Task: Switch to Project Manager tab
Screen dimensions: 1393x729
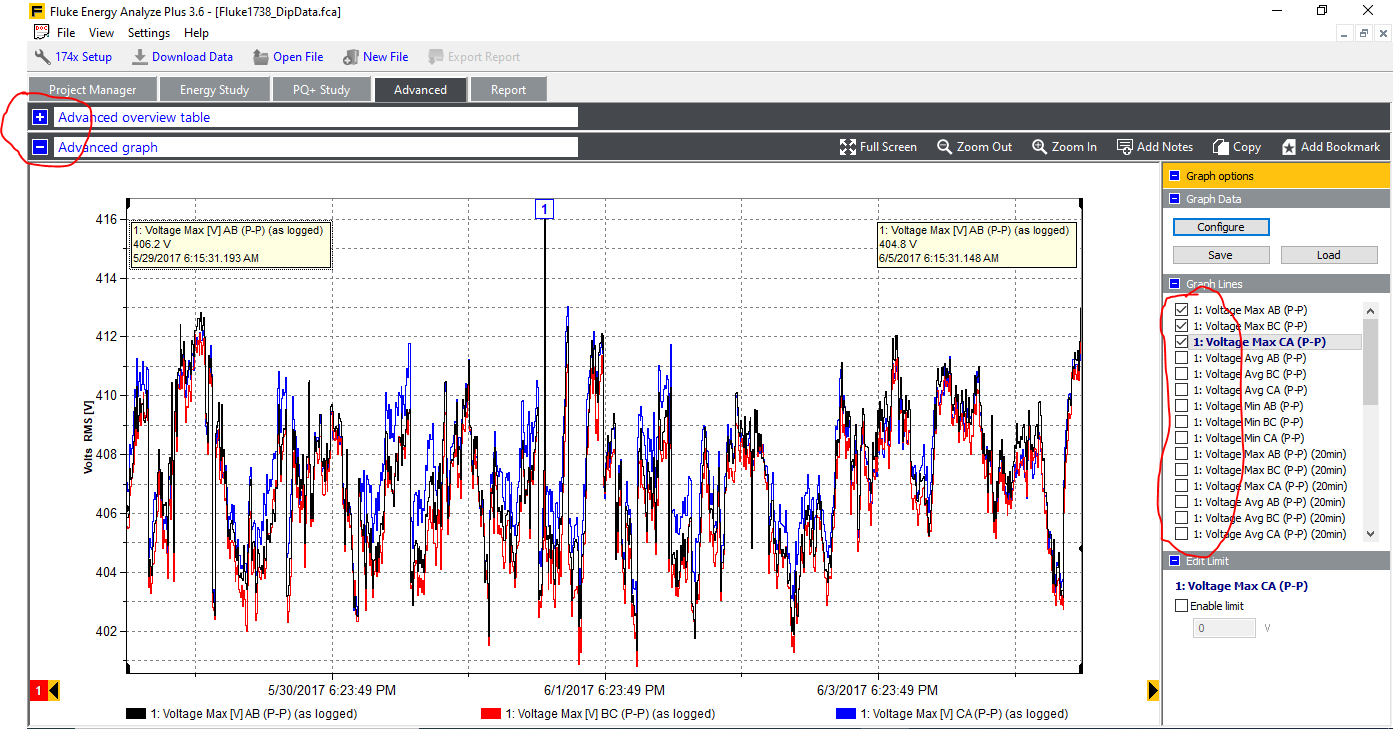Action: pyautogui.click(x=93, y=89)
